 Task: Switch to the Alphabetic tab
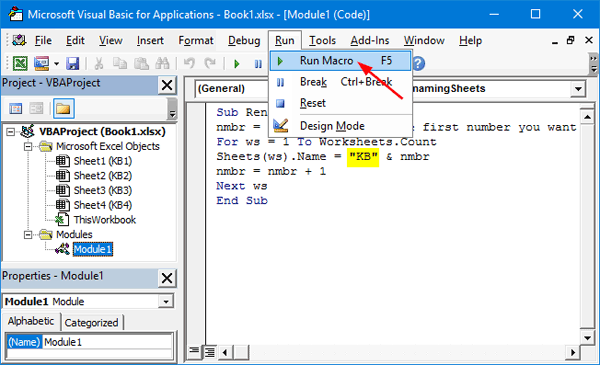tap(31, 321)
